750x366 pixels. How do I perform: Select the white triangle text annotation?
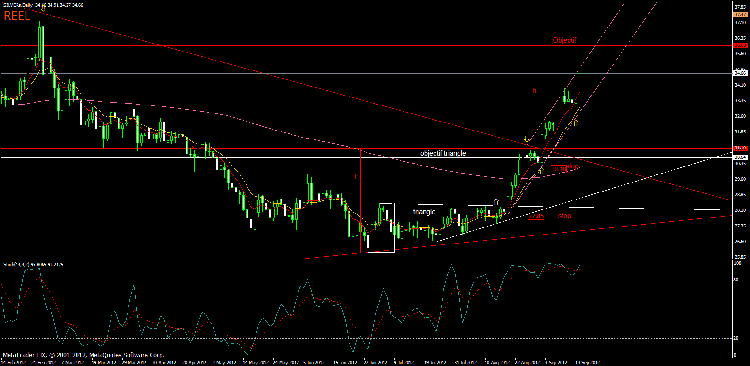[424, 211]
